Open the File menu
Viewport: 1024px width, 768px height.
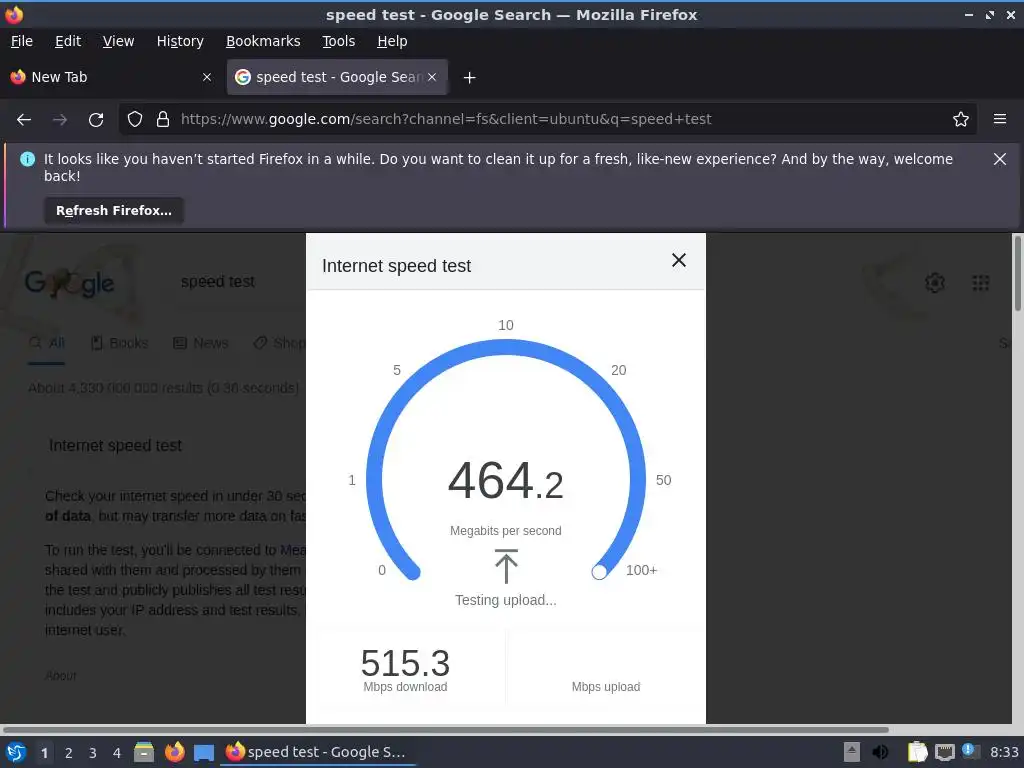pos(22,41)
